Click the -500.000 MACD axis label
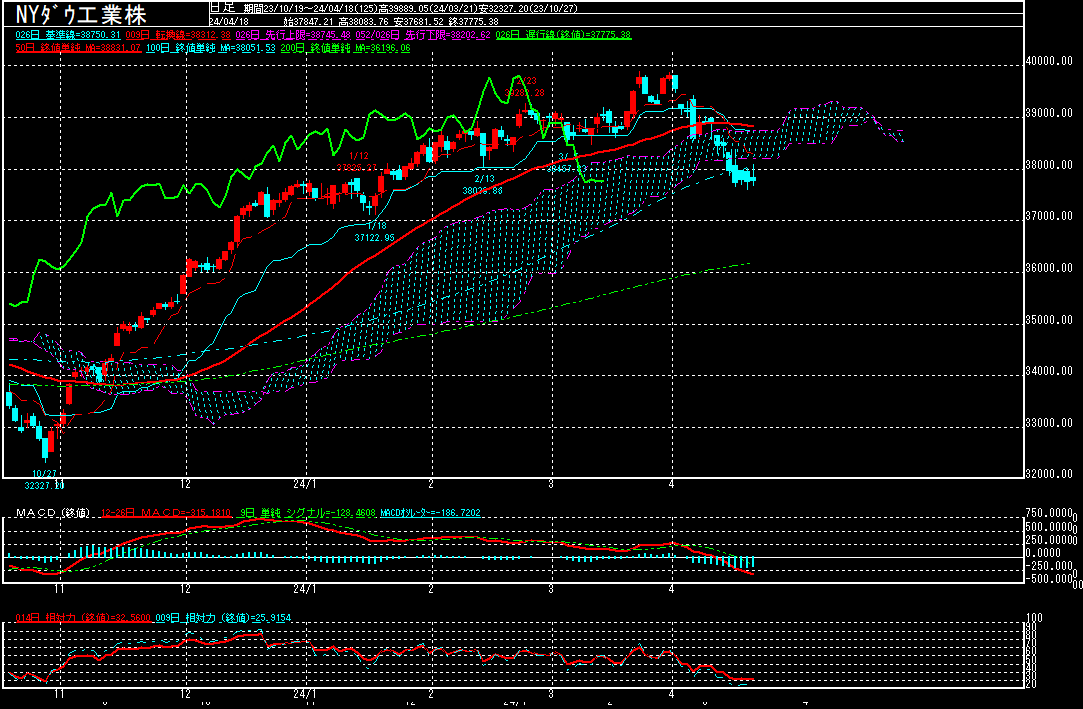Viewport: 1083px width, 709px height. (x=1048, y=579)
